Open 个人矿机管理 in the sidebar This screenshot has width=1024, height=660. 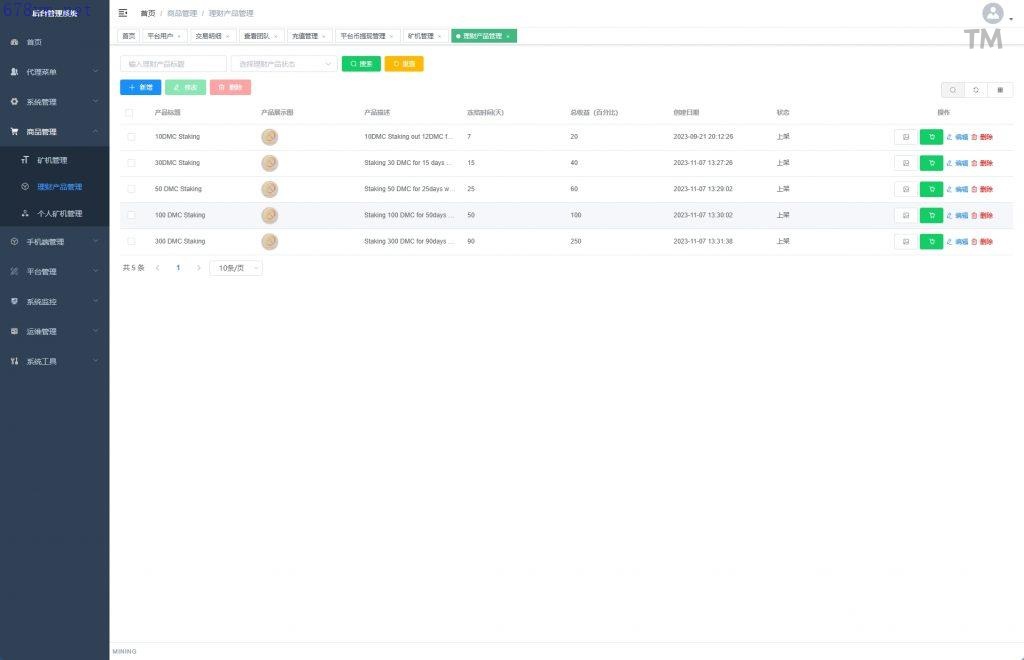[59, 213]
